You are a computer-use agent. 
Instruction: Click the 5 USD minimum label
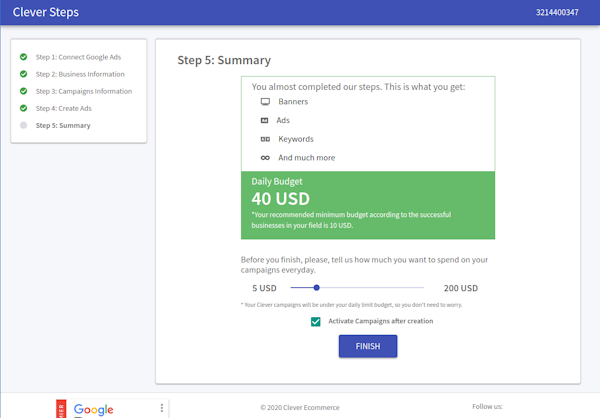(264, 288)
